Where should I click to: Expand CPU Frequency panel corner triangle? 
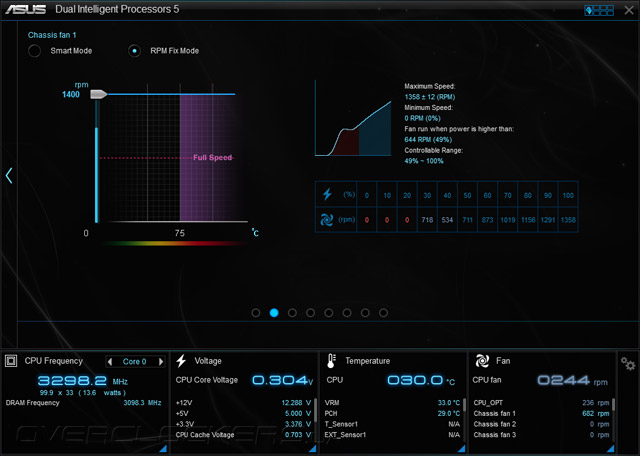click(163, 449)
